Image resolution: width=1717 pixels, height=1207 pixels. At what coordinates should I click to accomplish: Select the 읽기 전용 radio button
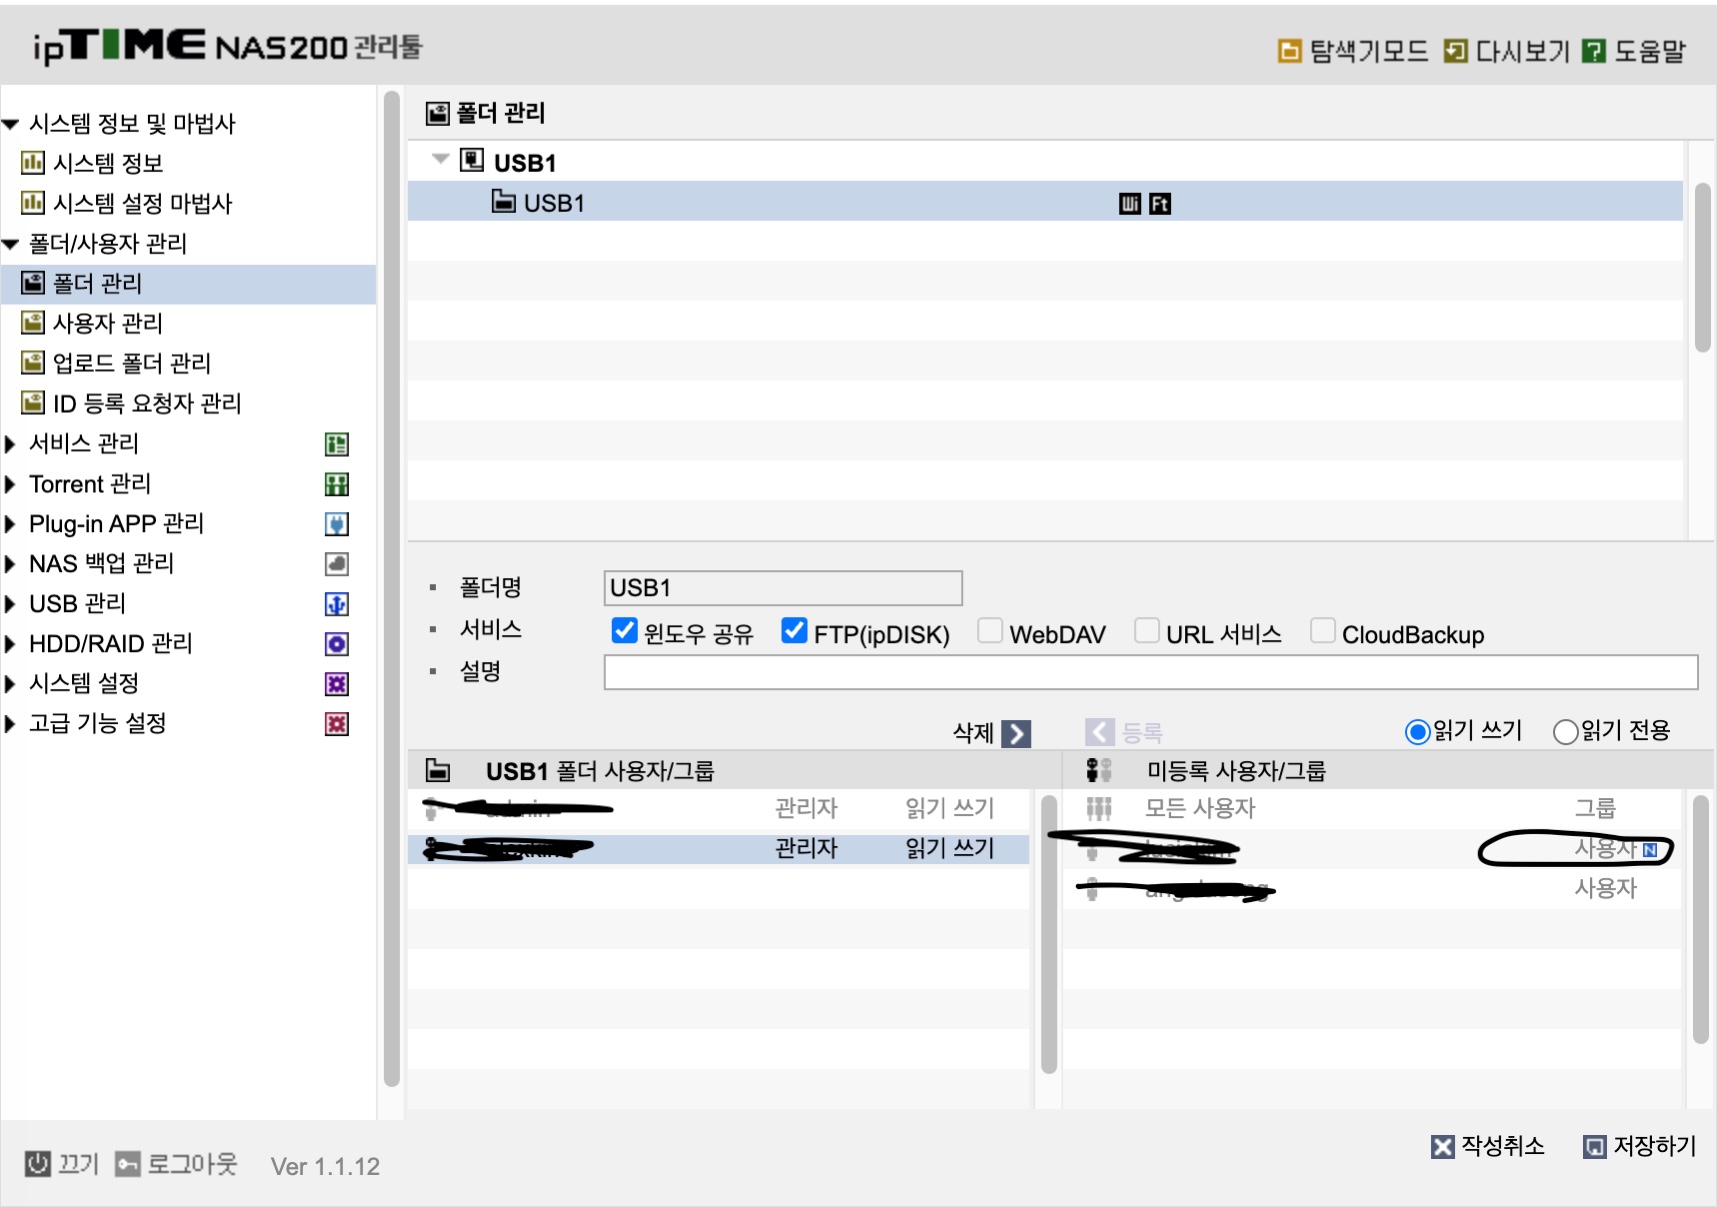pyautogui.click(x=1565, y=732)
